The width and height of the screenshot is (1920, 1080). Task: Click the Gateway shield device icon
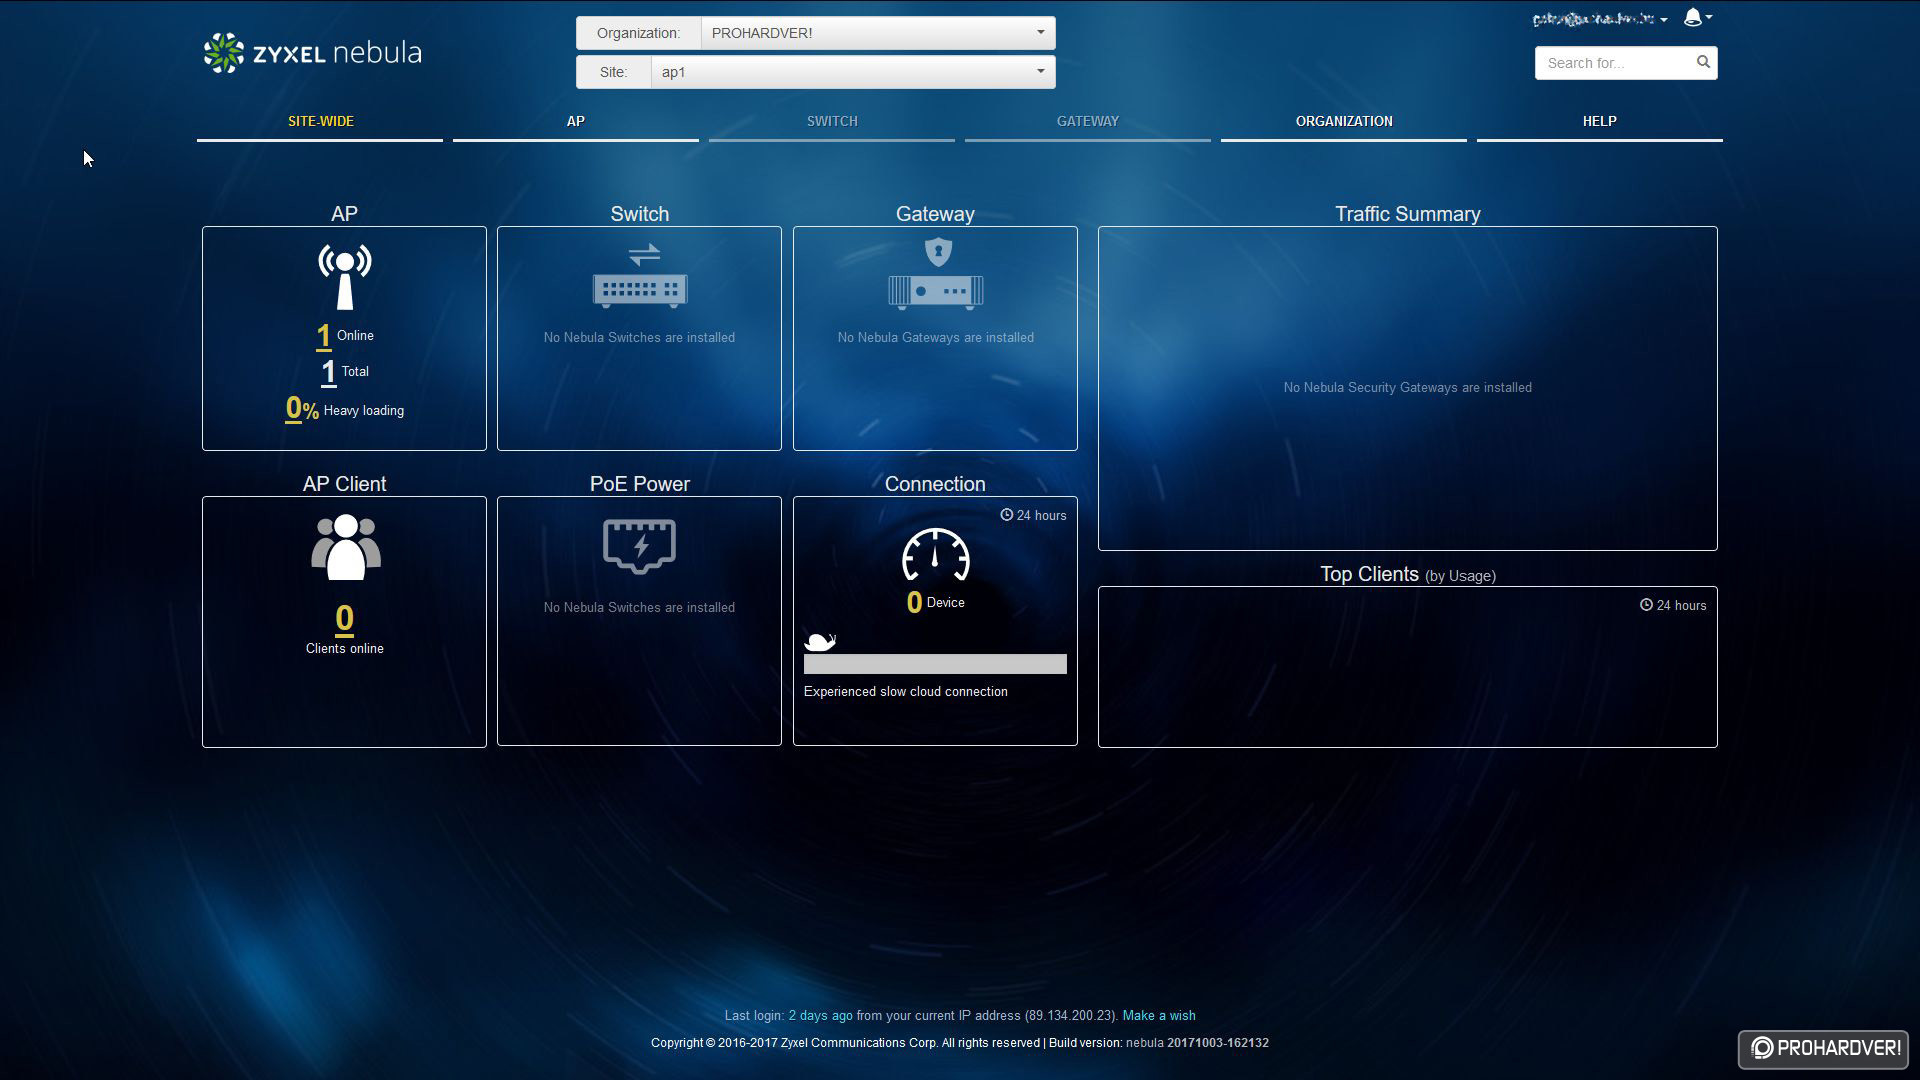coord(936,273)
